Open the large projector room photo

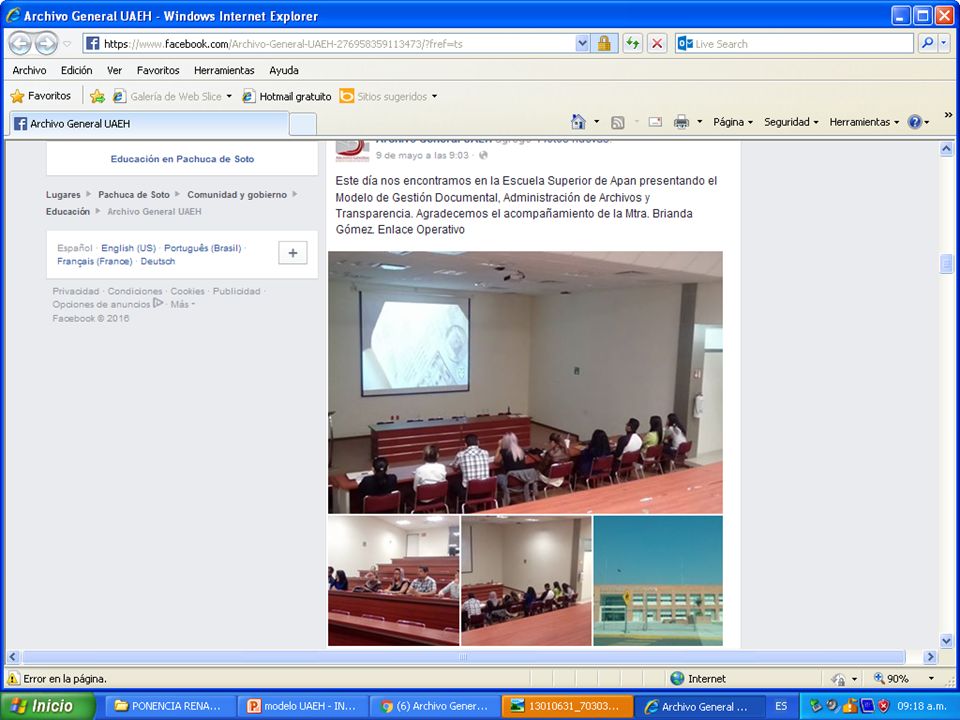pyautogui.click(x=525, y=382)
